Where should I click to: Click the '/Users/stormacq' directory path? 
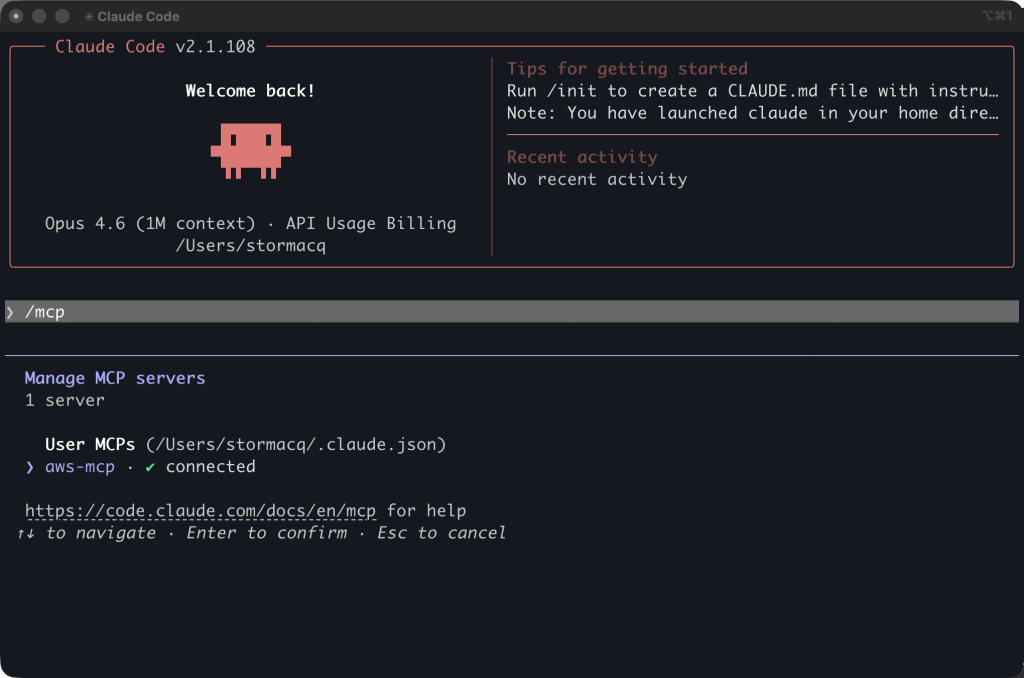[x=251, y=246]
